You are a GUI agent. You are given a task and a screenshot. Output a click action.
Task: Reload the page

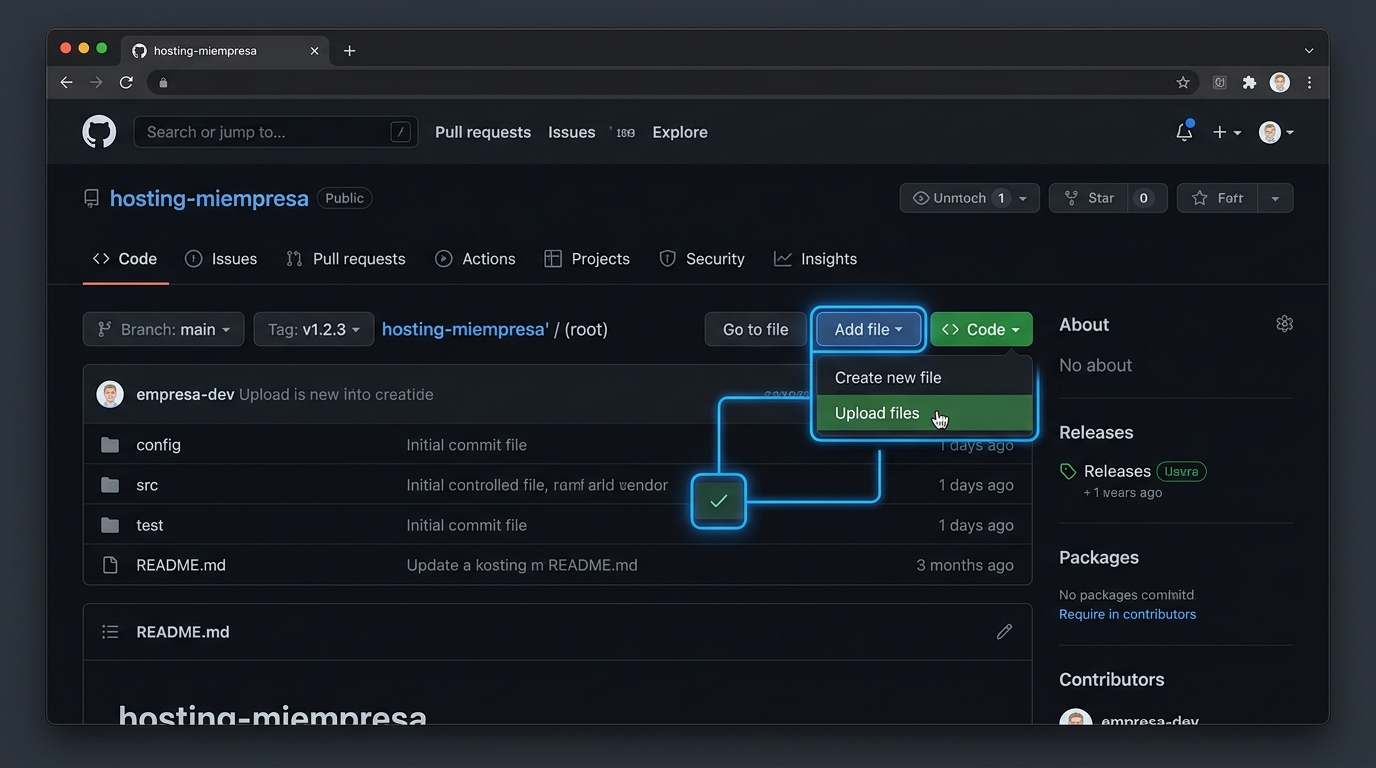pos(126,82)
